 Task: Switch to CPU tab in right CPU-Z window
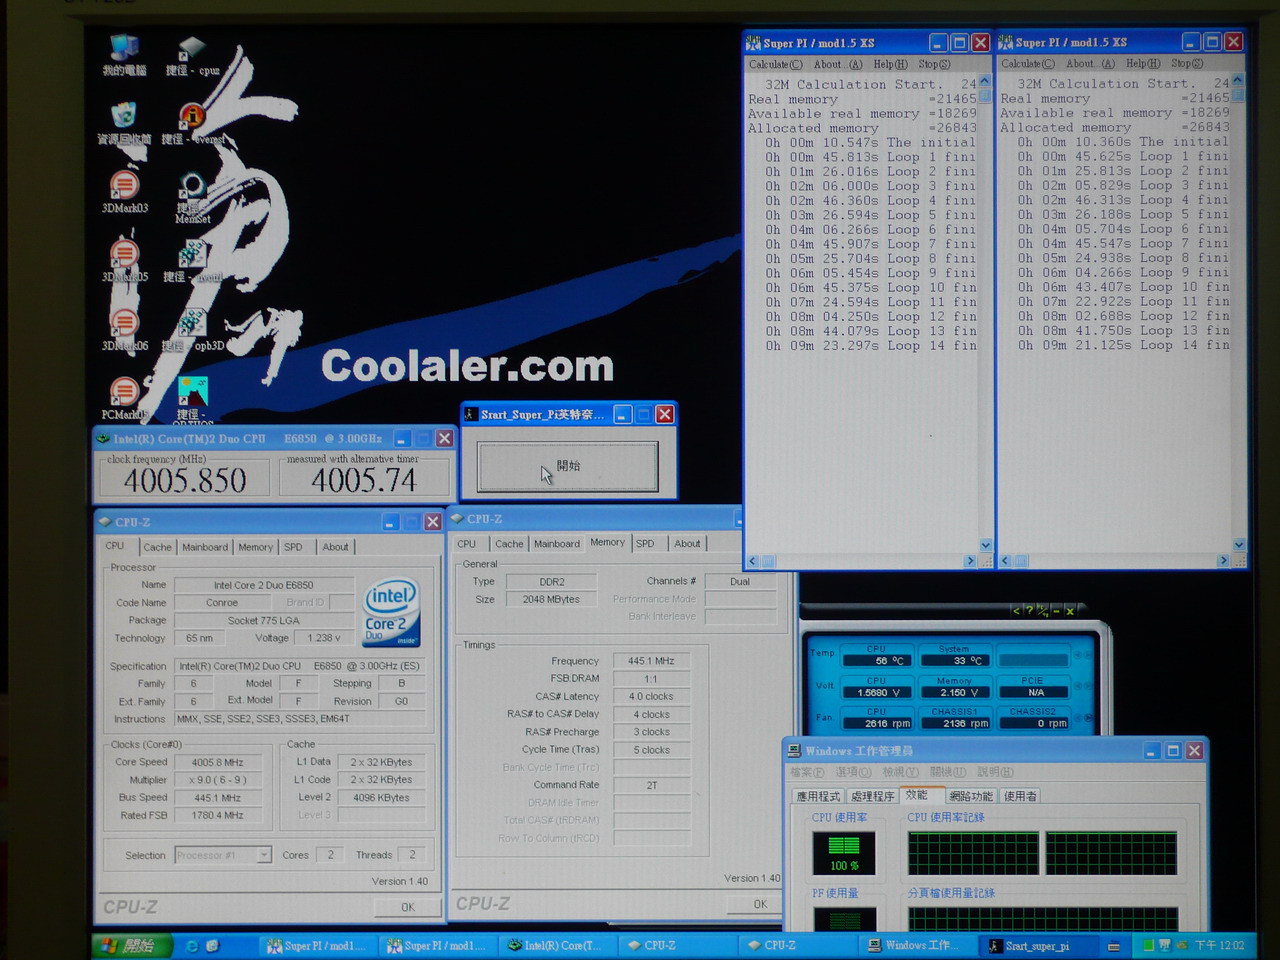coord(467,544)
